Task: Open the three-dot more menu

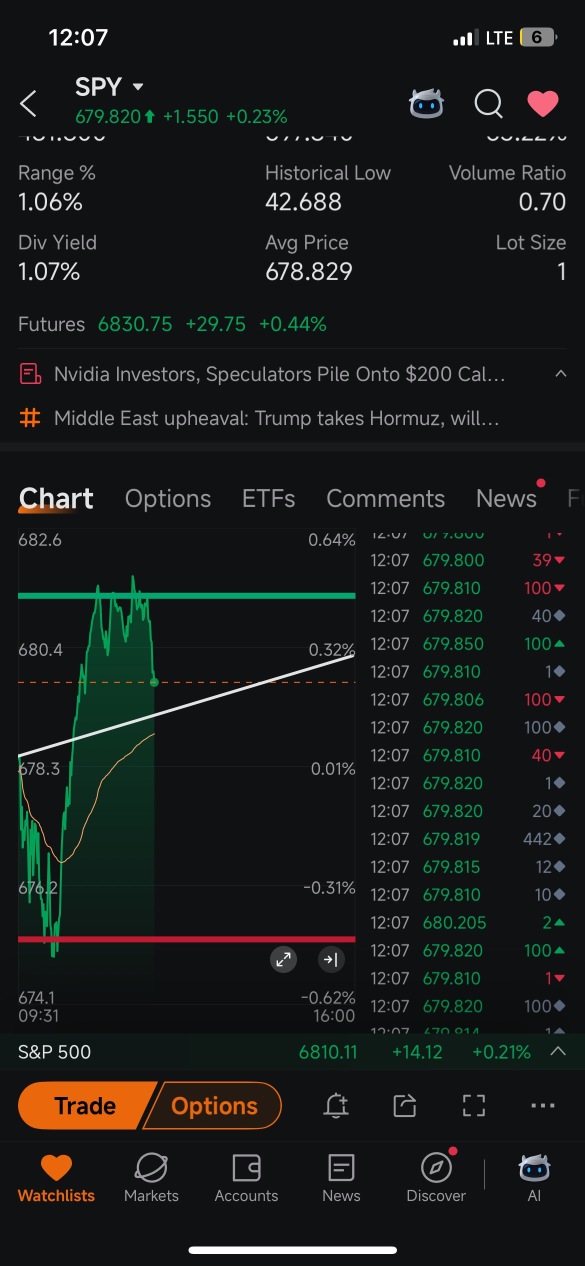Action: tap(543, 1106)
